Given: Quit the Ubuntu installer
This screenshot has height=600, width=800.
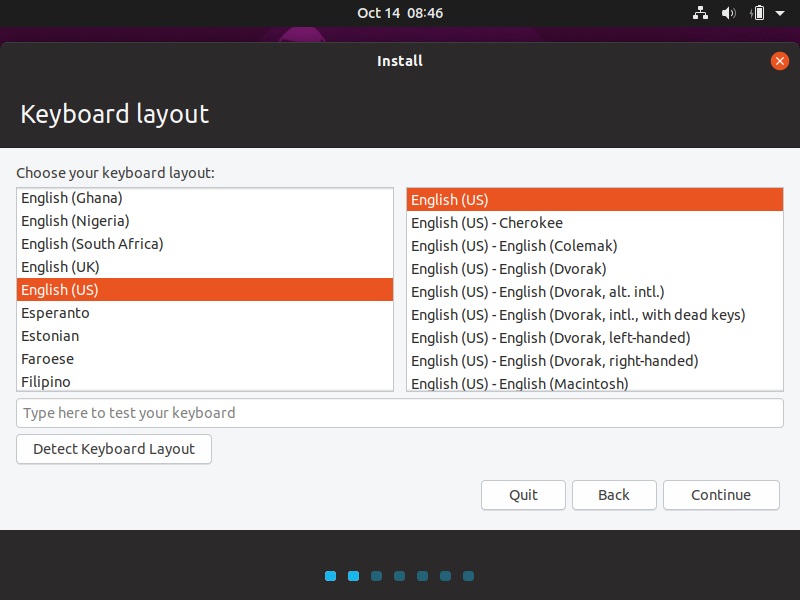Looking at the screenshot, I should click(x=523, y=495).
